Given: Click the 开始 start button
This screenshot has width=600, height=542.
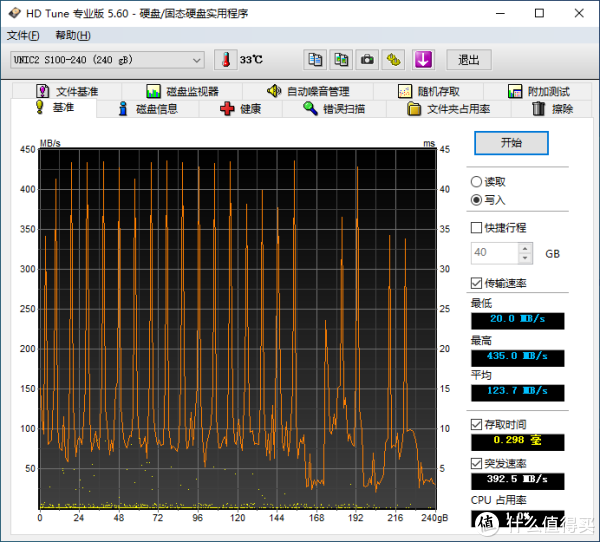Looking at the screenshot, I should pyautogui.click(x=511, y=143).
